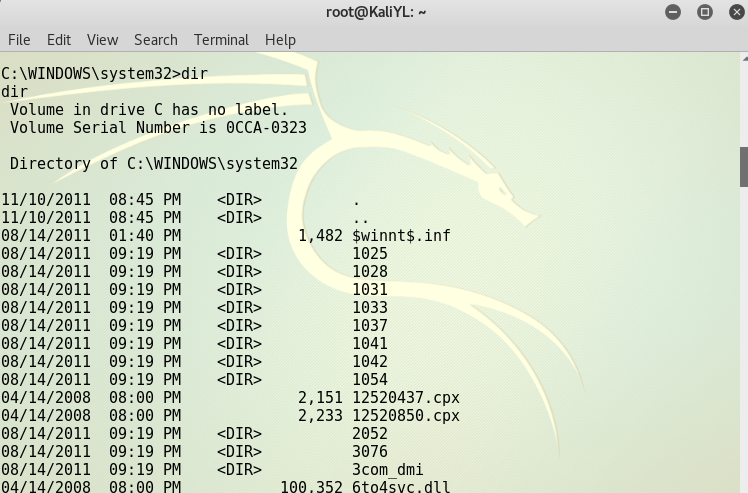
Task: Click the vertical scrollbar thumb
Action: (x=744, y=167)
